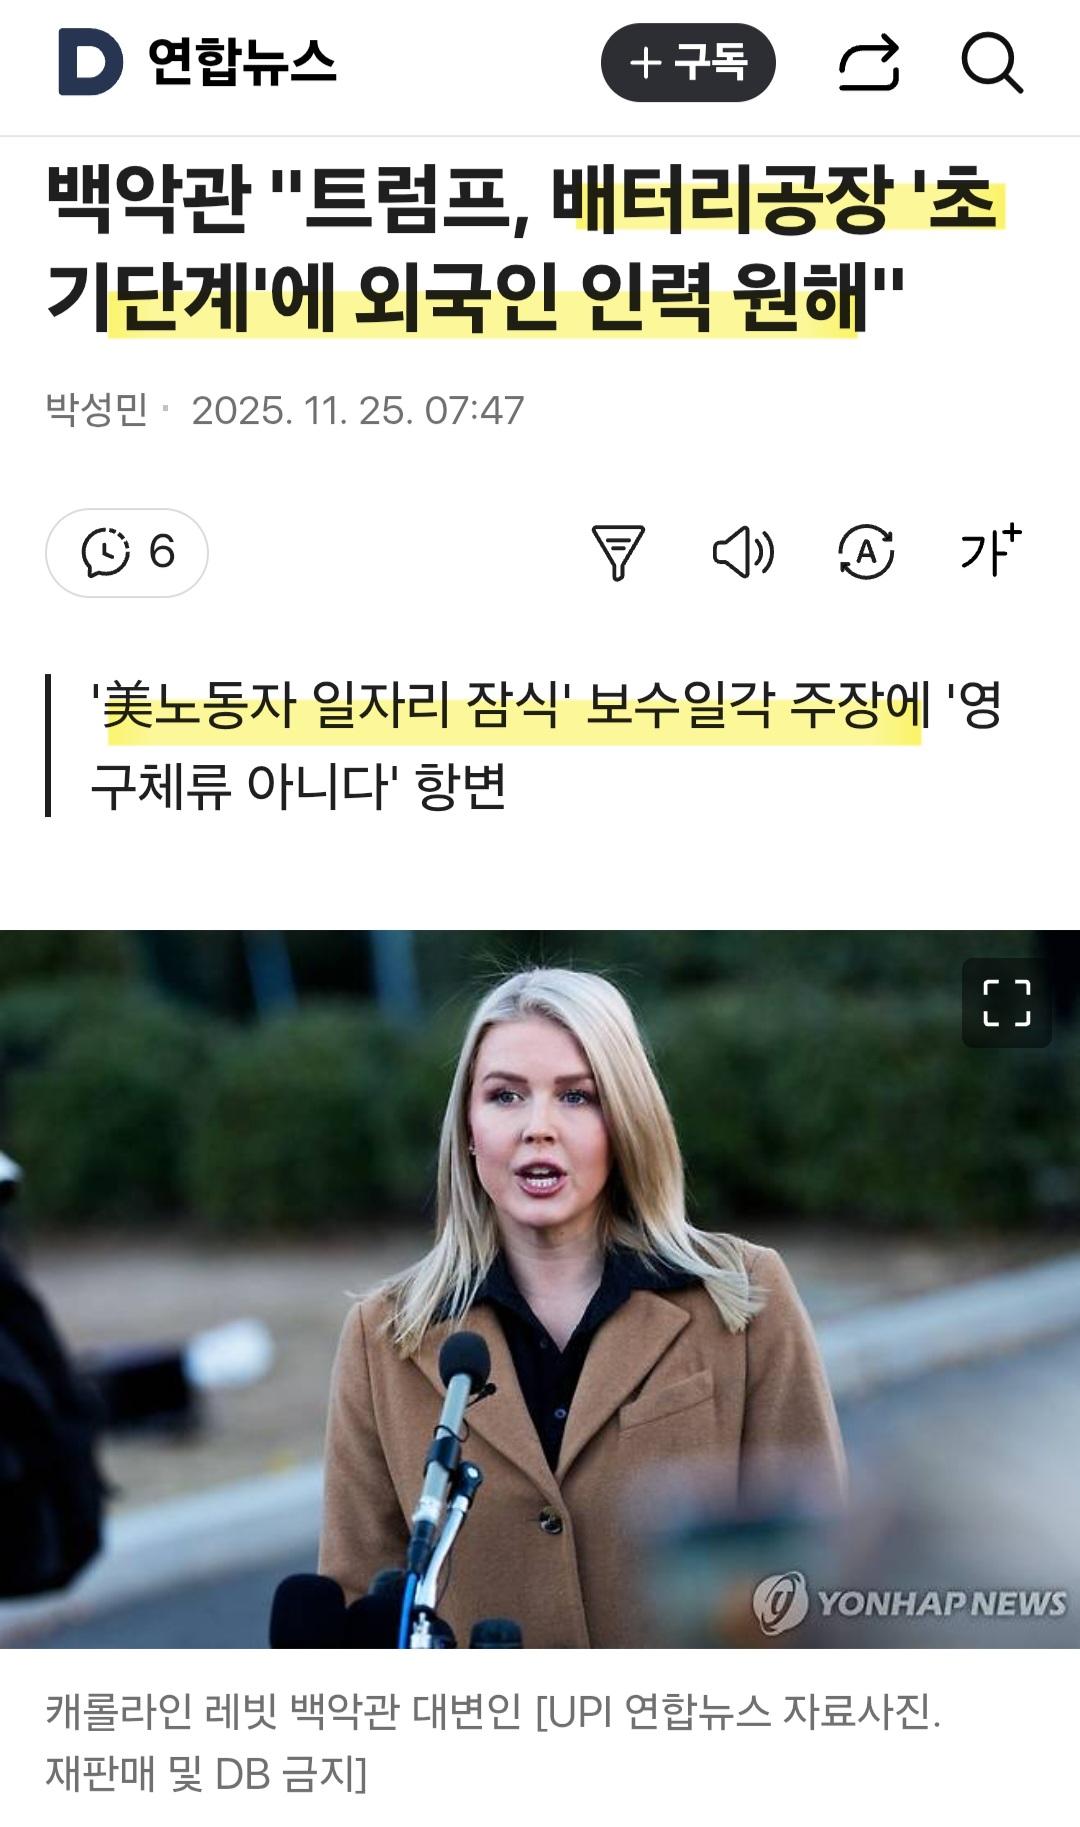Tap the article date 2025. 11. 25.

tap(302, 410)
